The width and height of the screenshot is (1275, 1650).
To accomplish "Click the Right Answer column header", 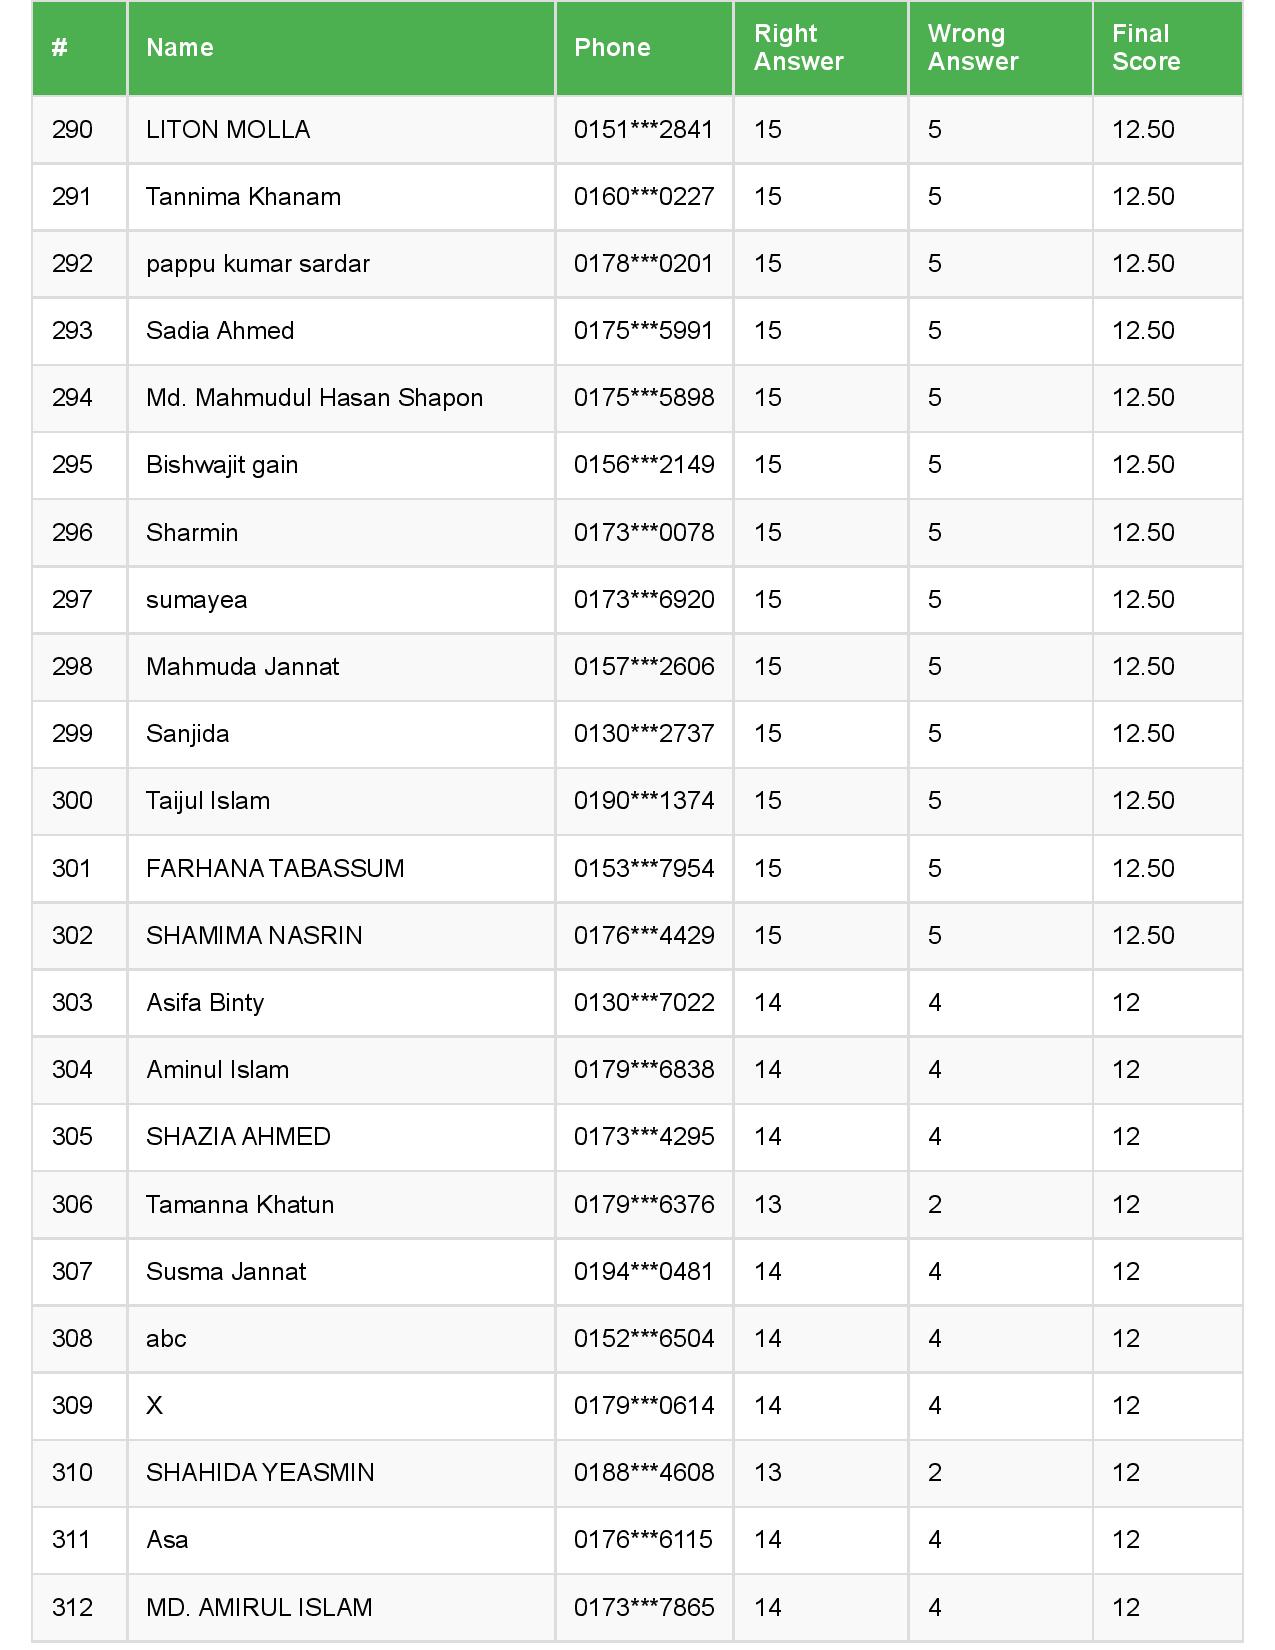I will tap(798, 48).
